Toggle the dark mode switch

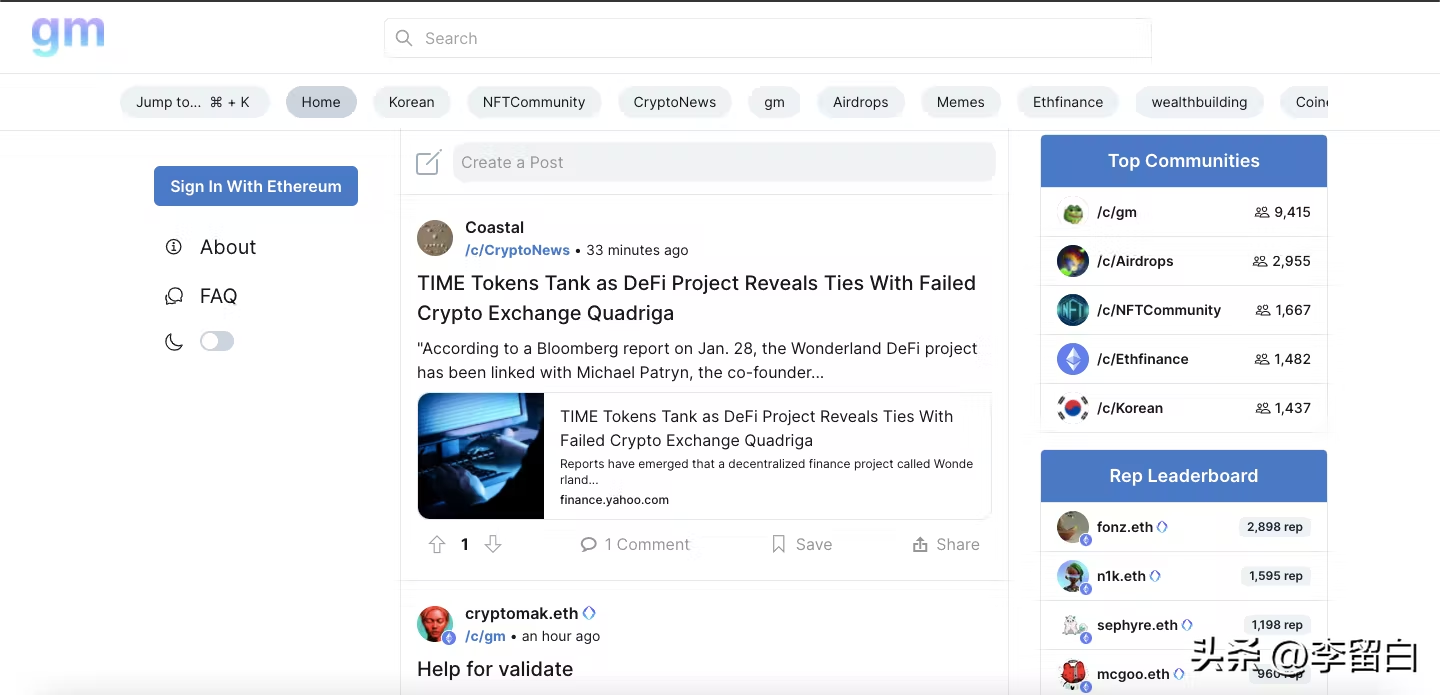click(x=217, y=341)
